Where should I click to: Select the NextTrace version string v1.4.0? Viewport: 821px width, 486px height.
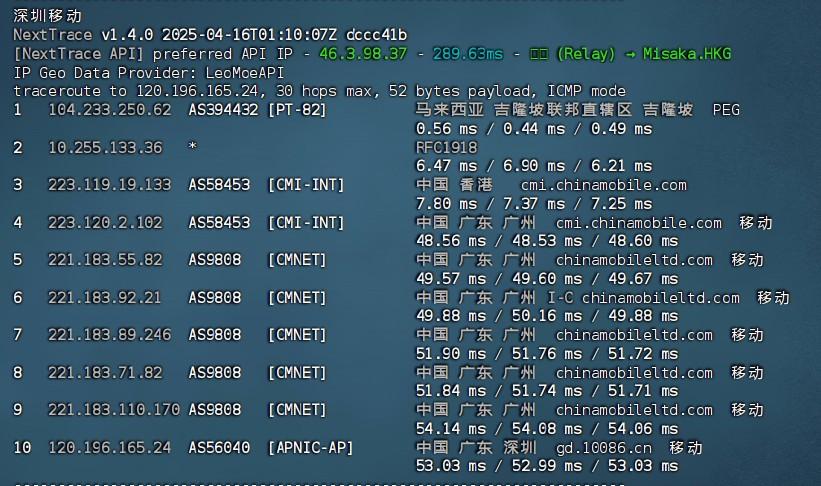127,35
